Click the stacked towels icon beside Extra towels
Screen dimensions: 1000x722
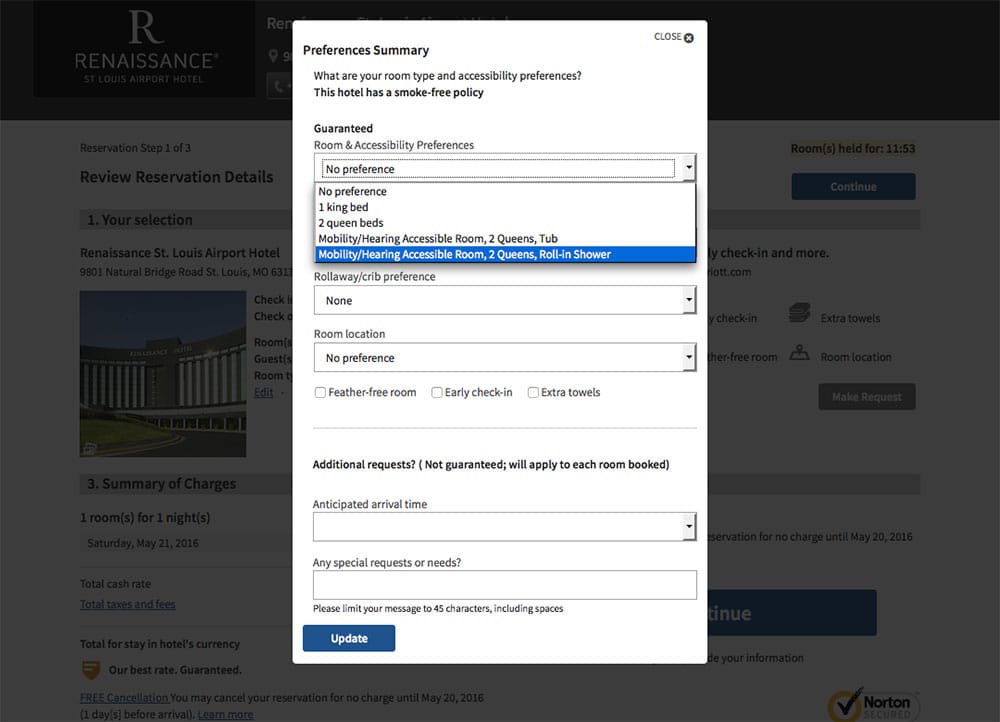pos(799,313)
